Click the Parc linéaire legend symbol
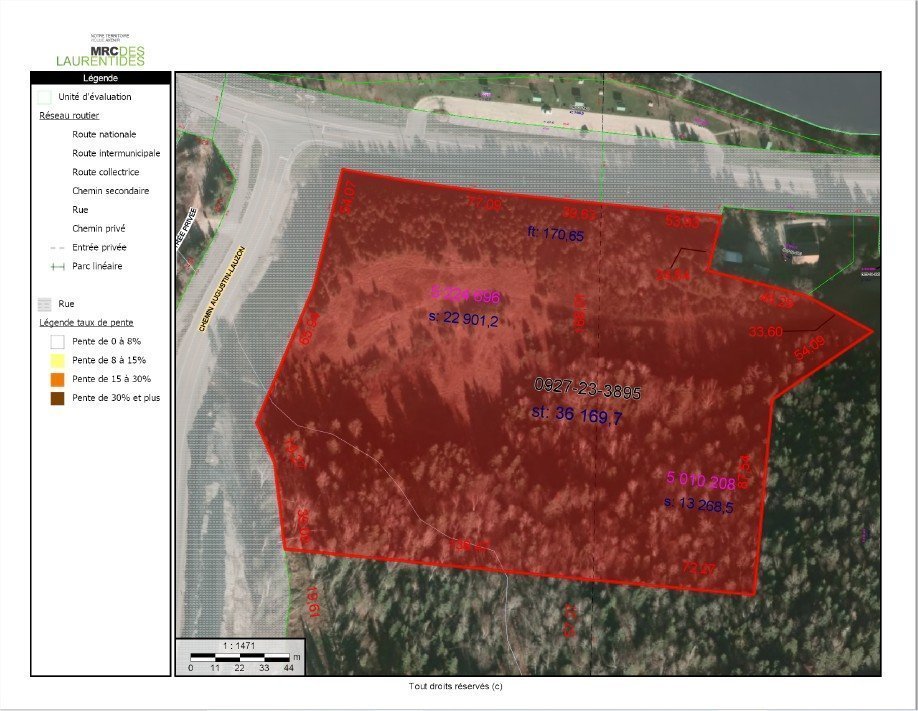Viewport: 918px width, 711px height. (x=45, y=266)
